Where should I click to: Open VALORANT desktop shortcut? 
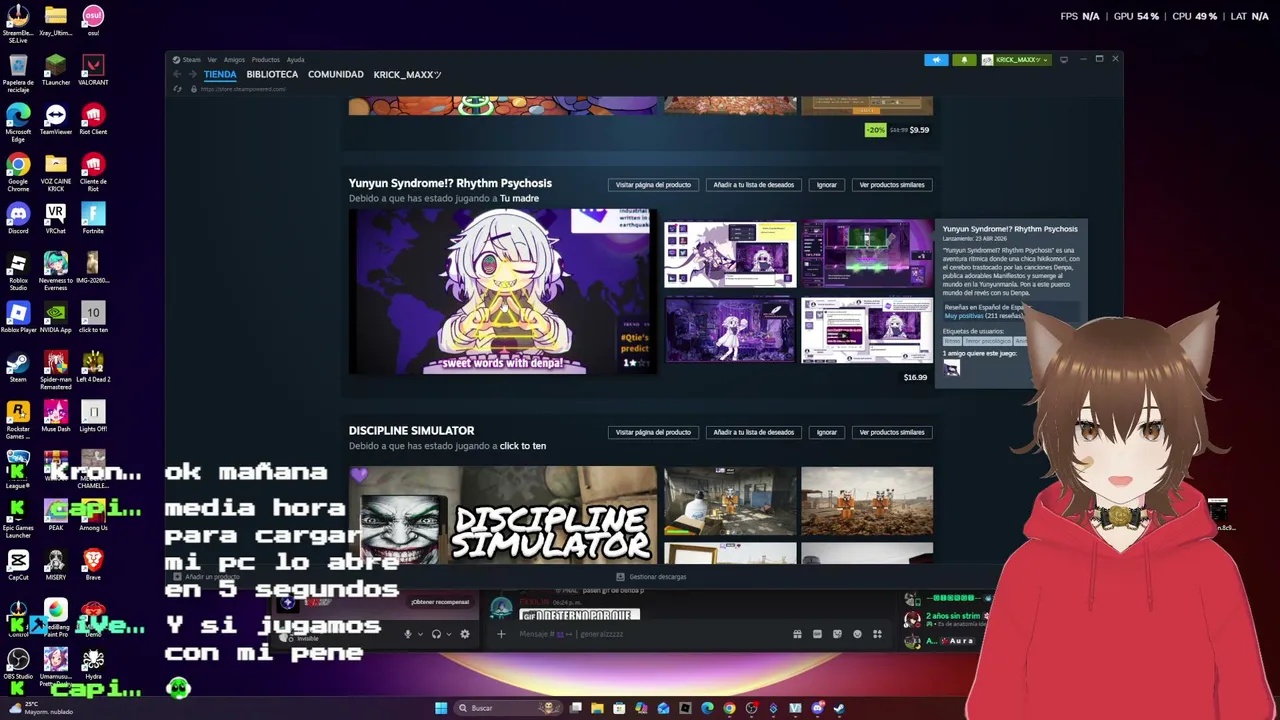[x=93, y=70]
